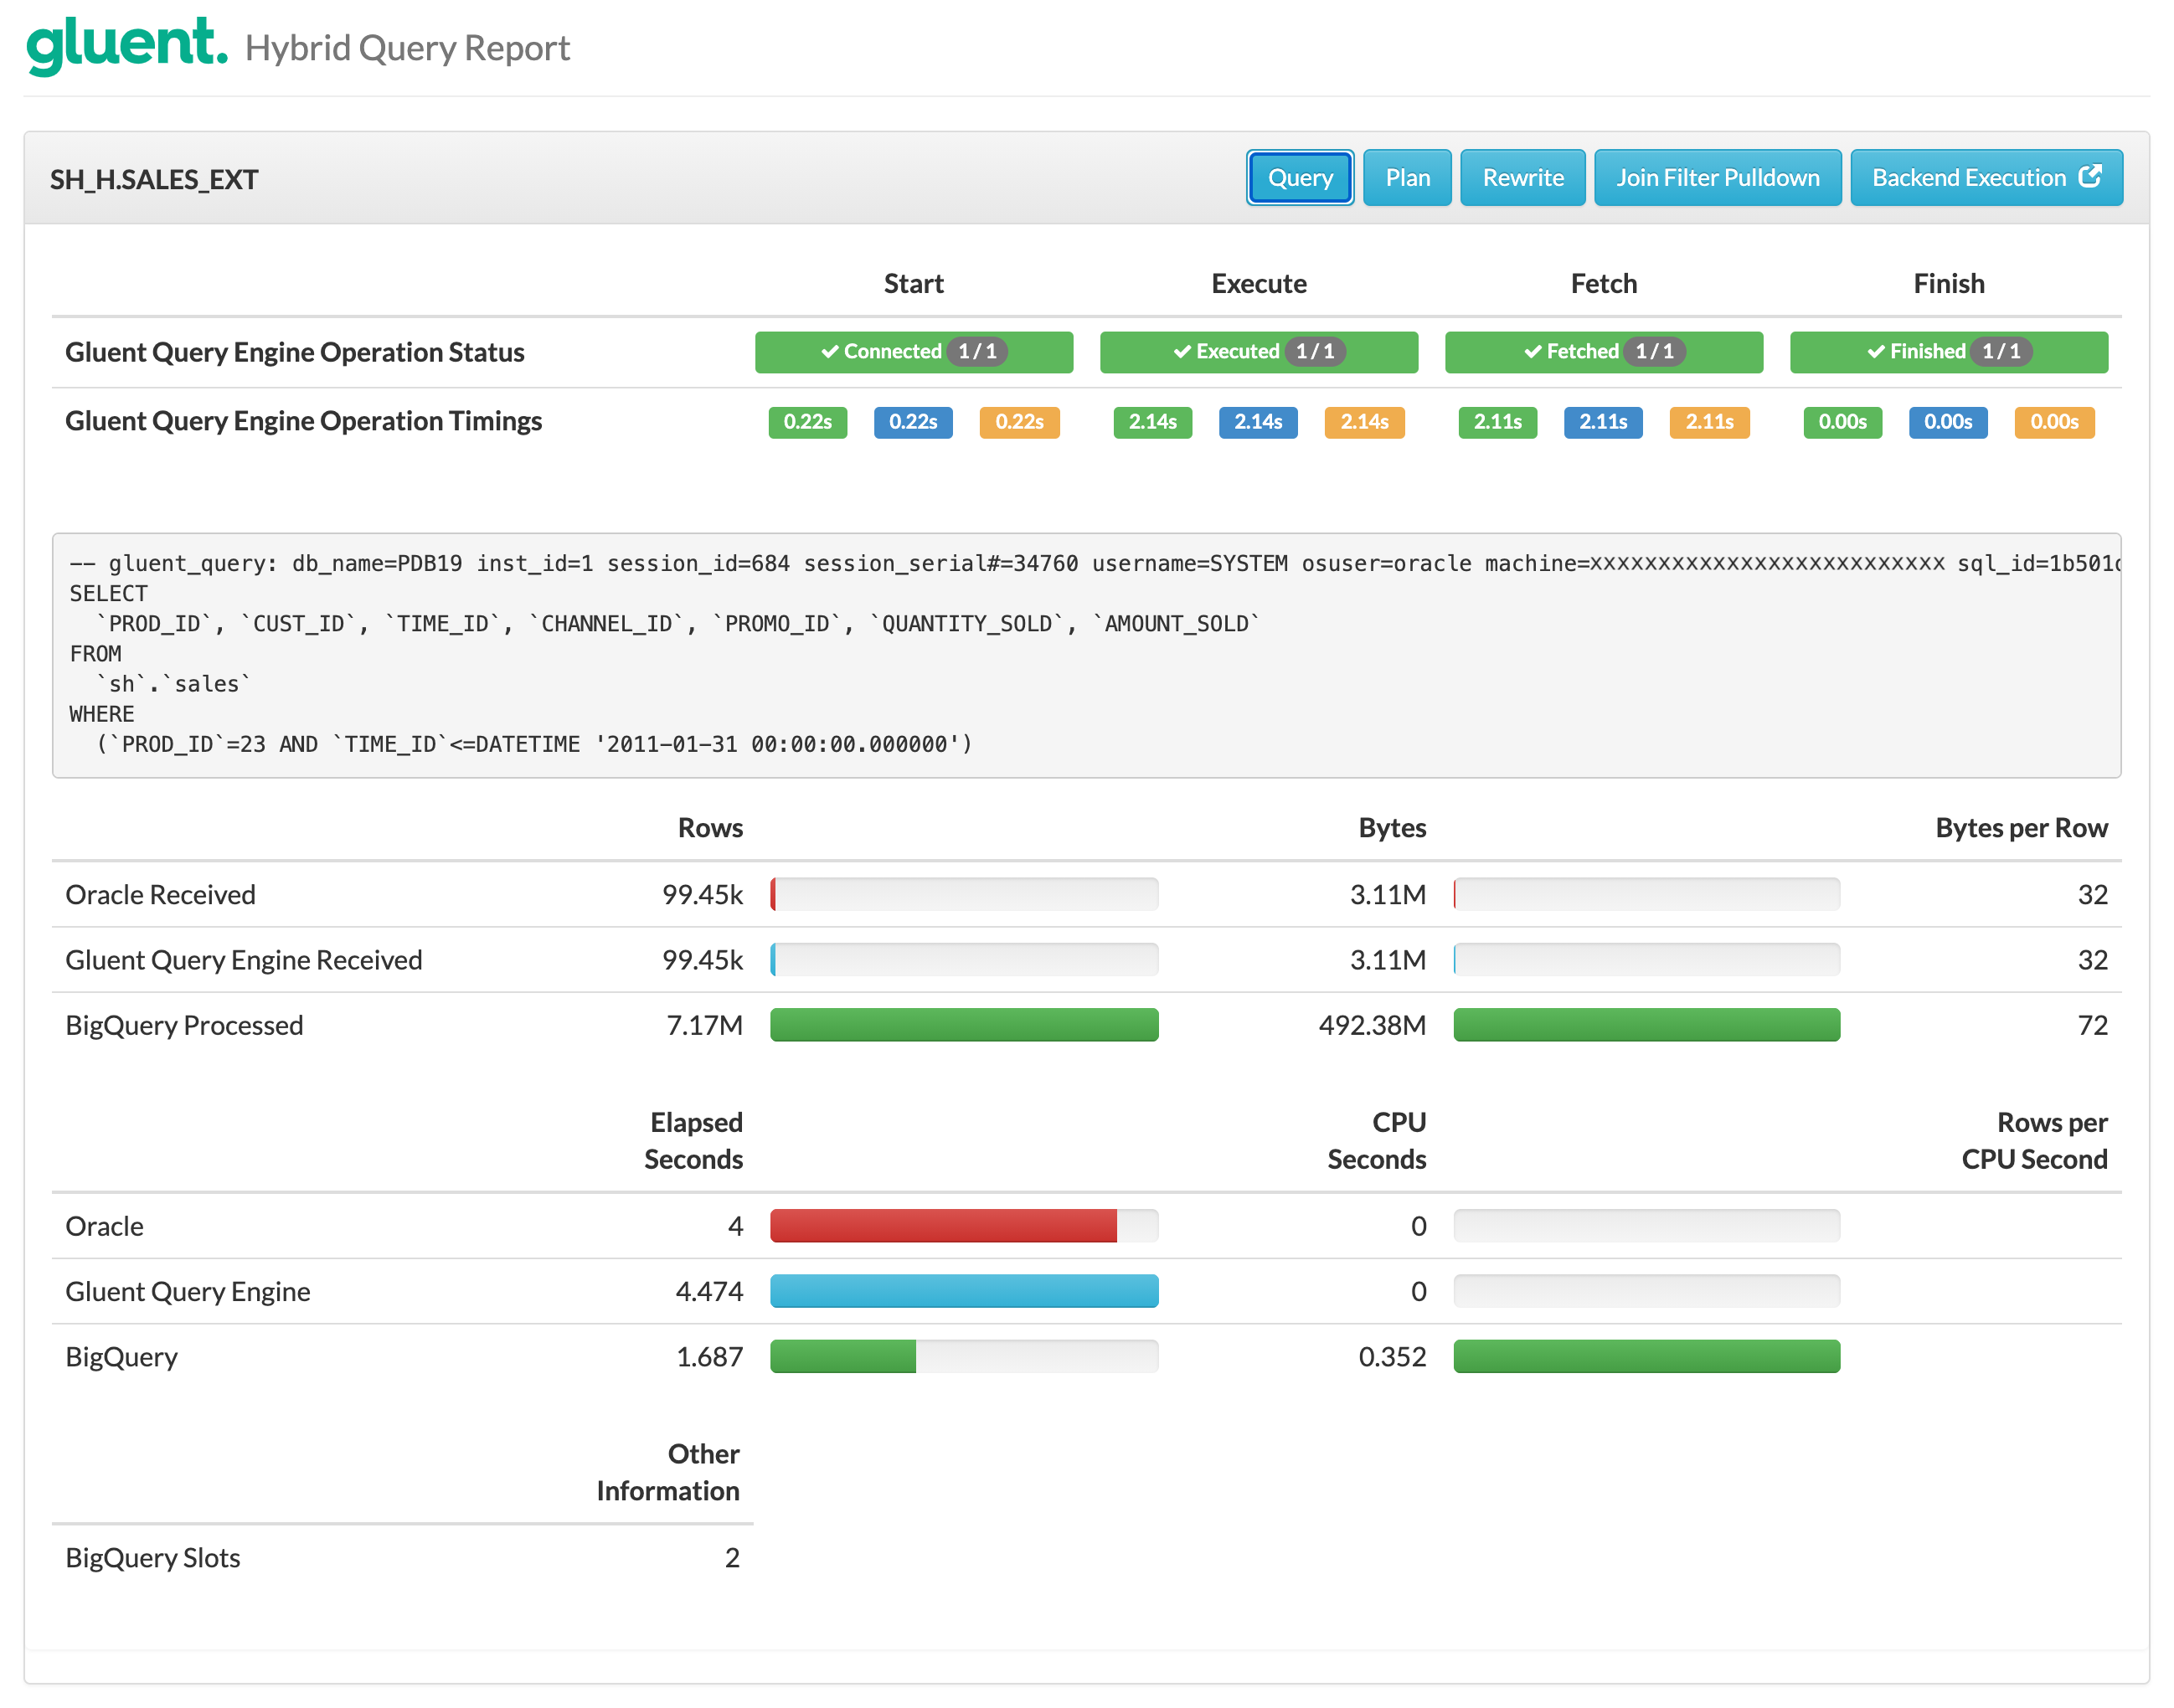
Task: Click the Oracle Received bytes progress bar
Action: (1646, 894)
